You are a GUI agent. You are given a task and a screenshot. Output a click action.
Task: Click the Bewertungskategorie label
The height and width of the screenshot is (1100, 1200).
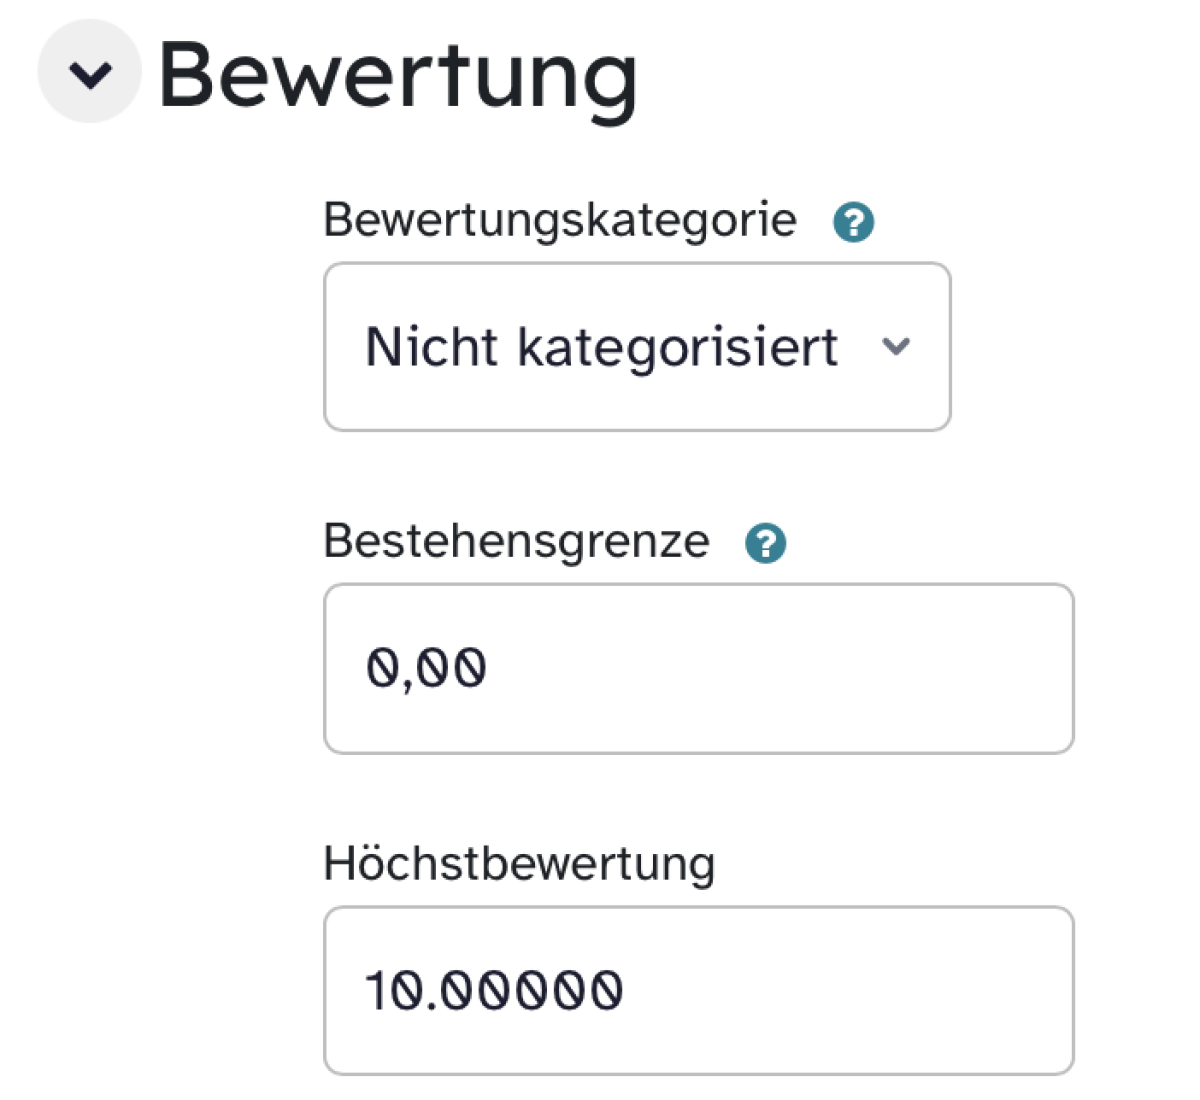pyautogui.click(x=560, y=220)
